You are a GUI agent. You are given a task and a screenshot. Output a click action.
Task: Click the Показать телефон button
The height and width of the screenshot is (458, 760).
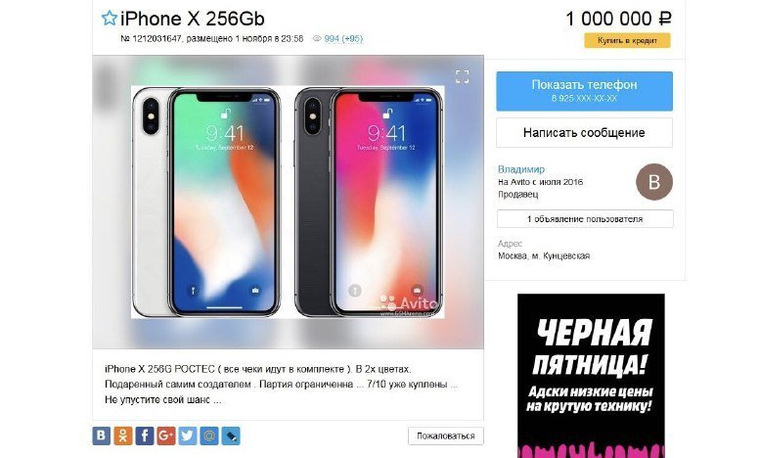pyautogui.click(x=584, y=91)
